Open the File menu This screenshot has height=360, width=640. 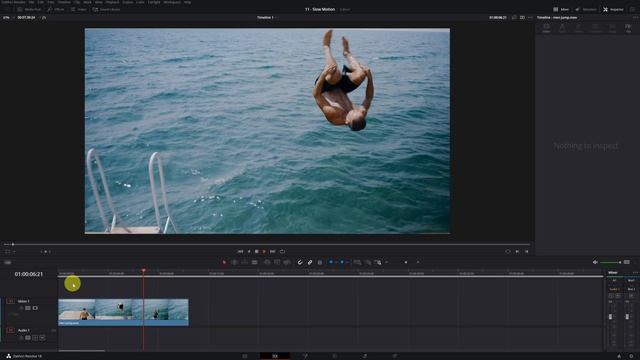pyautogui.click(x=31, y=2)
